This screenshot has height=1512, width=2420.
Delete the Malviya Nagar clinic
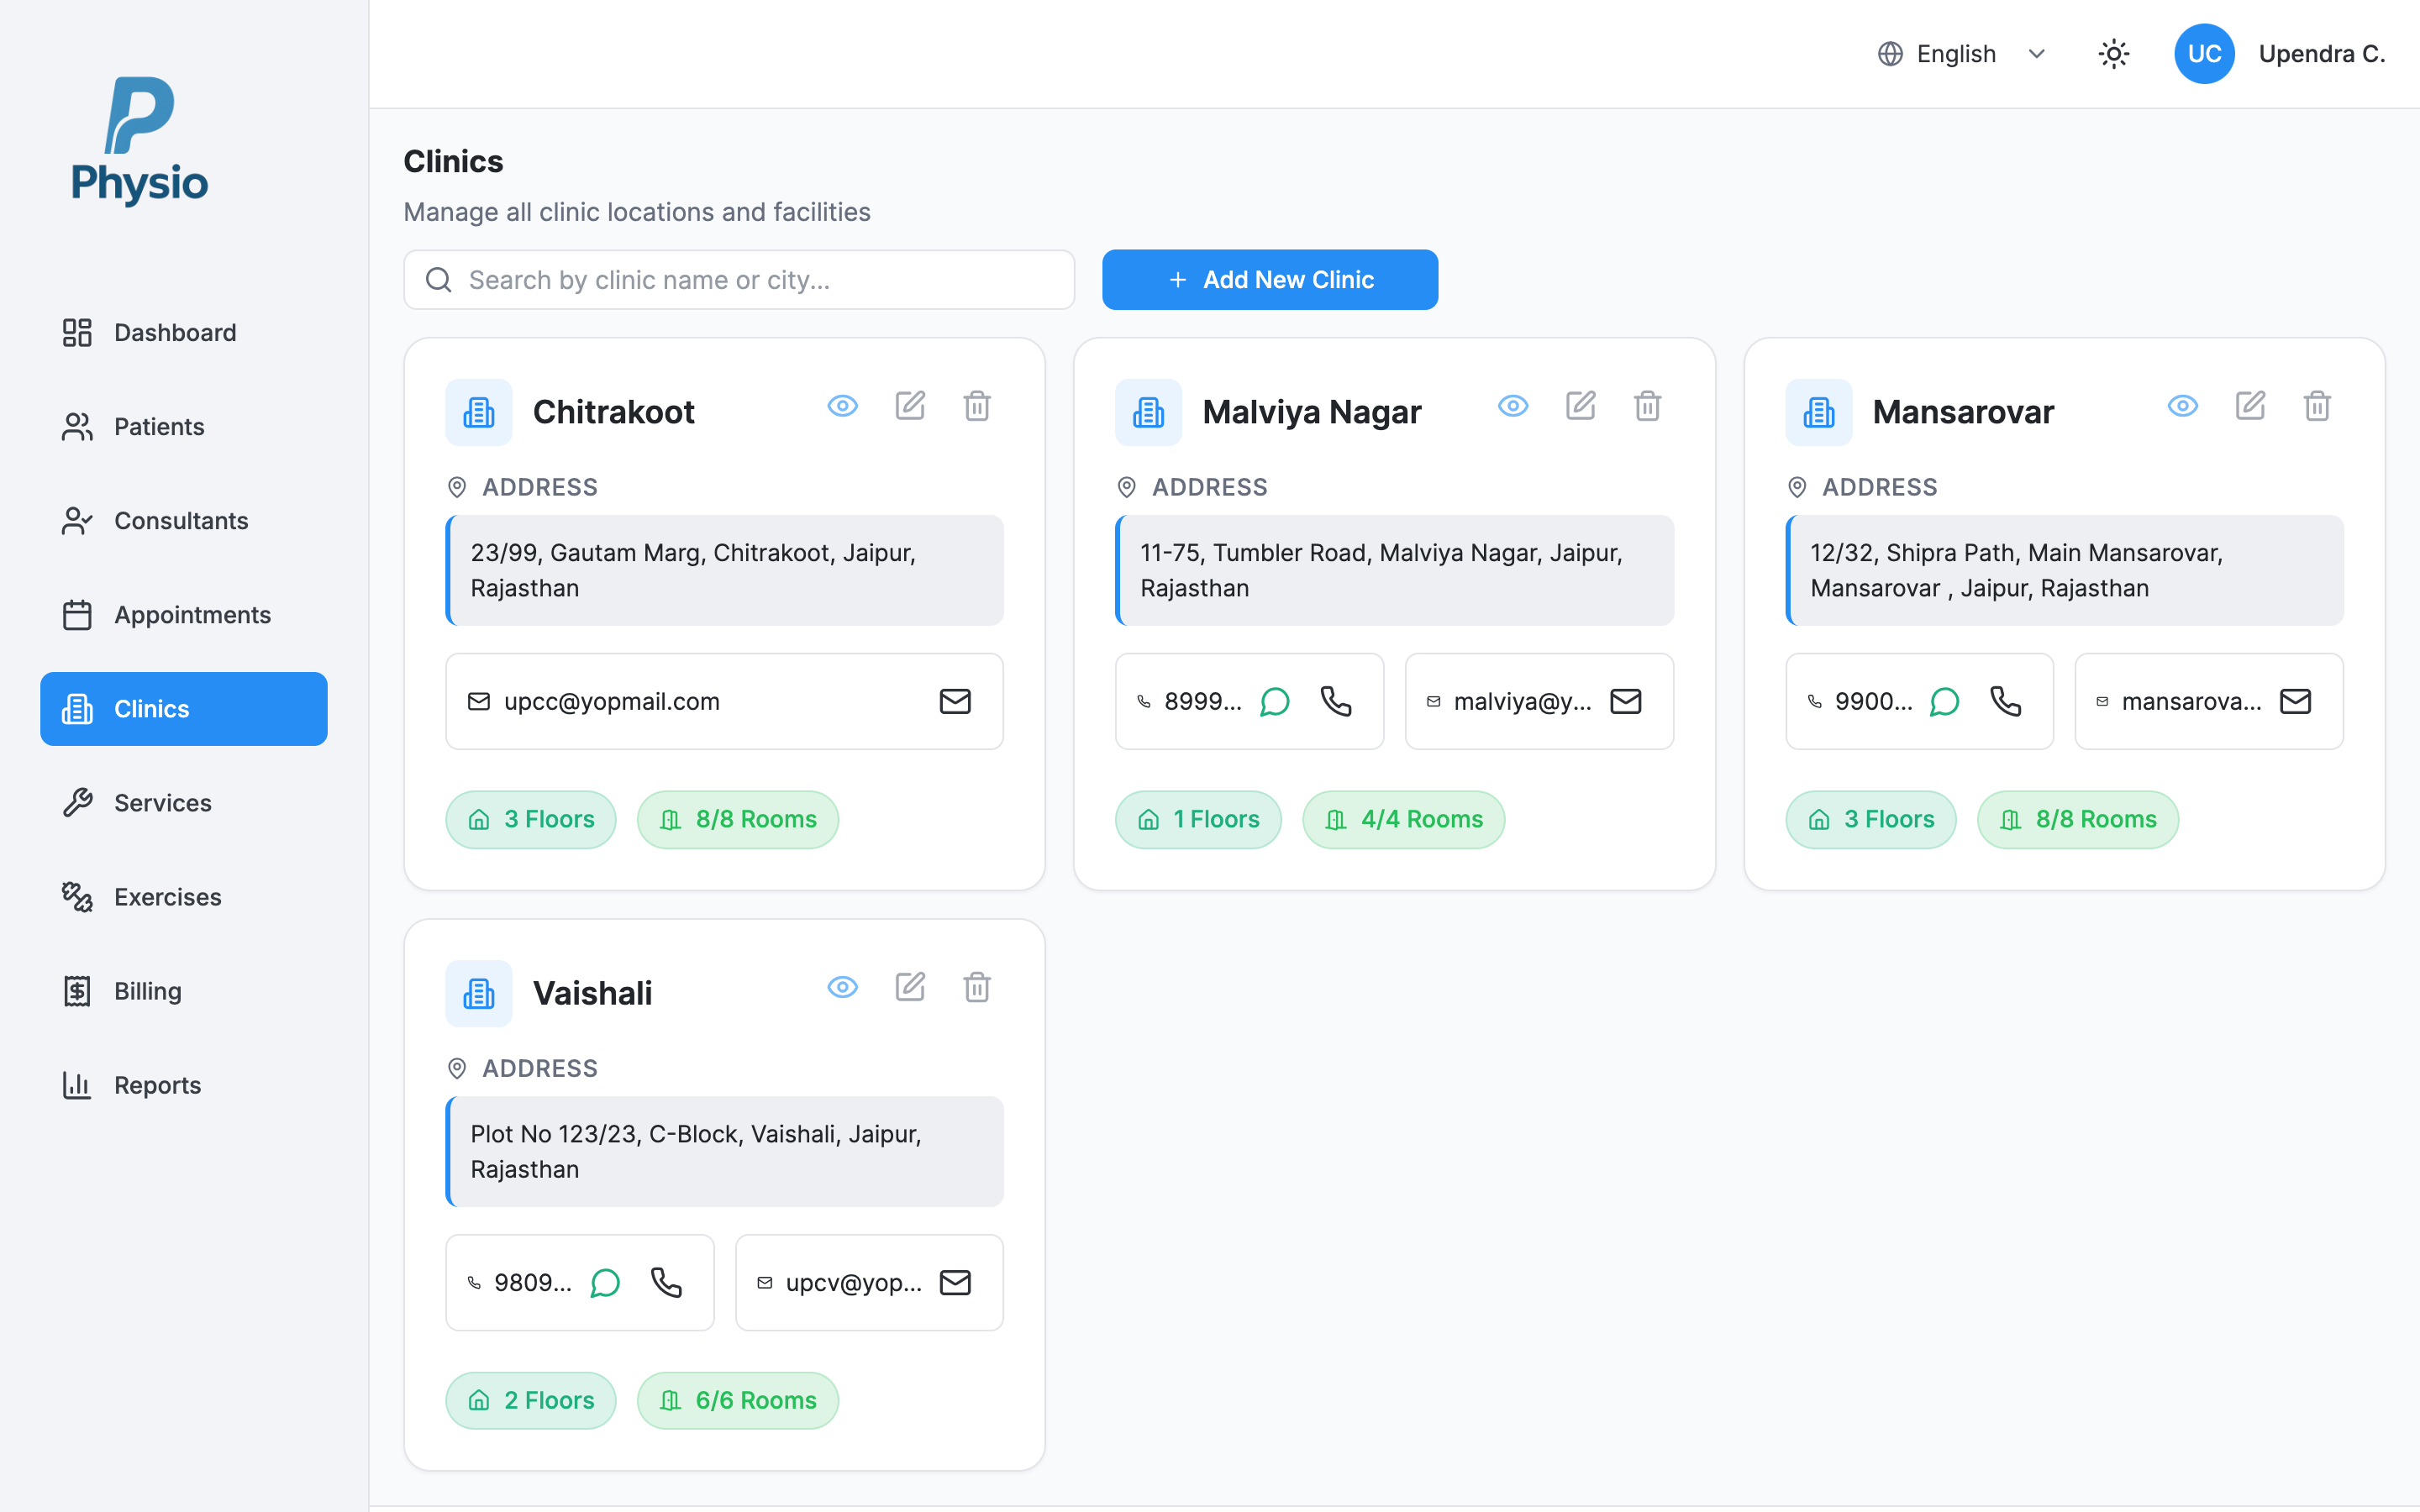pos(1647,406)
